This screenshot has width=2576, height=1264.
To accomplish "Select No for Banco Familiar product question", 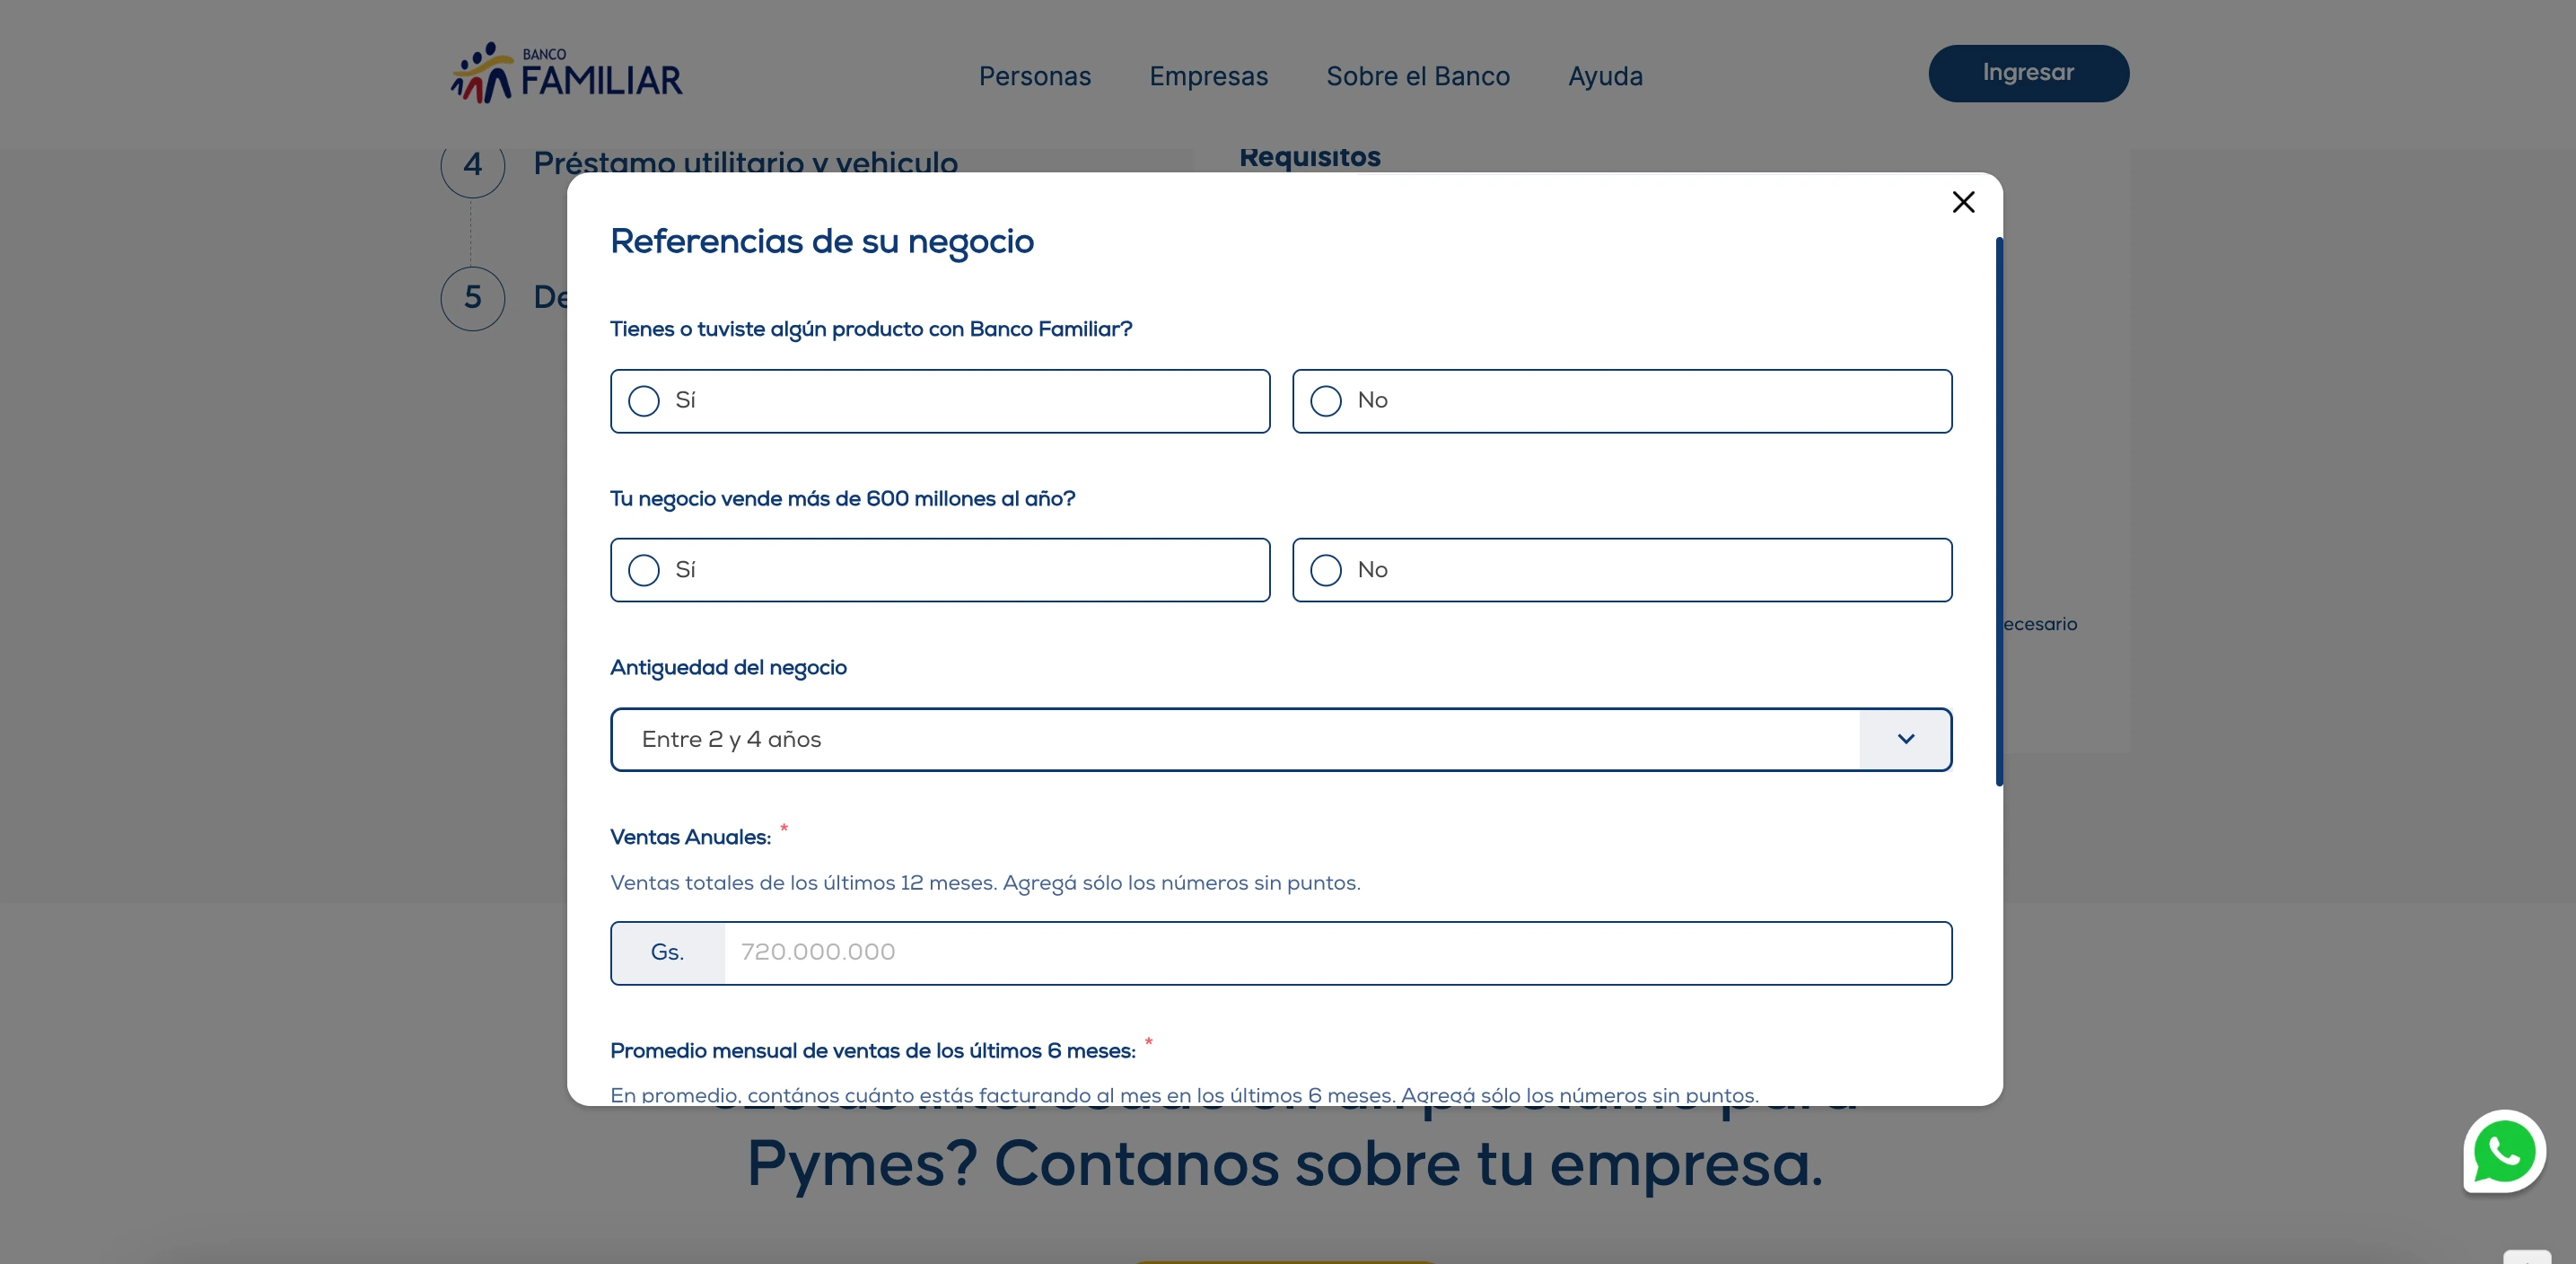I will point(1326,401).
